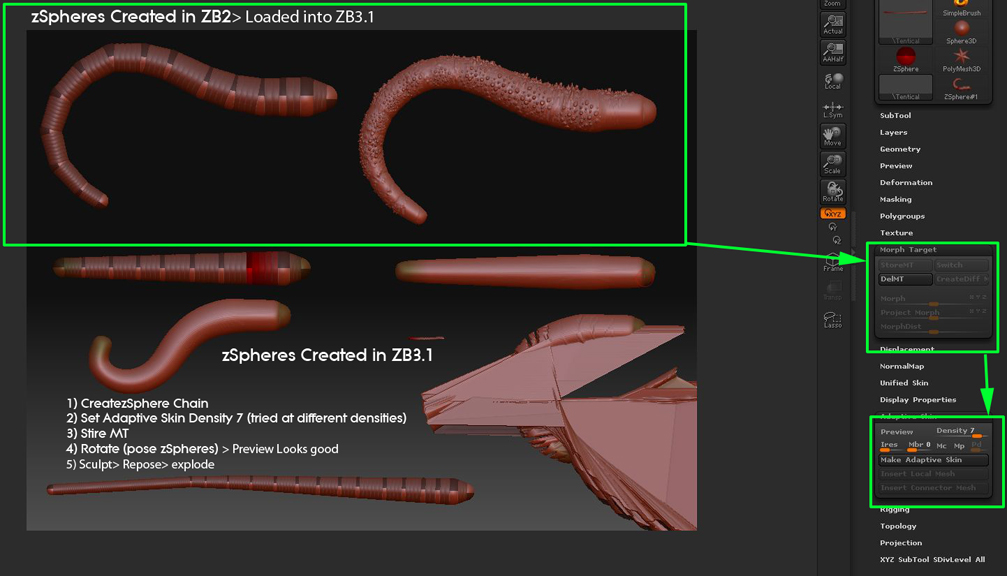
Task: Expand the Layers palette section
Action: (x=893, y=132)
